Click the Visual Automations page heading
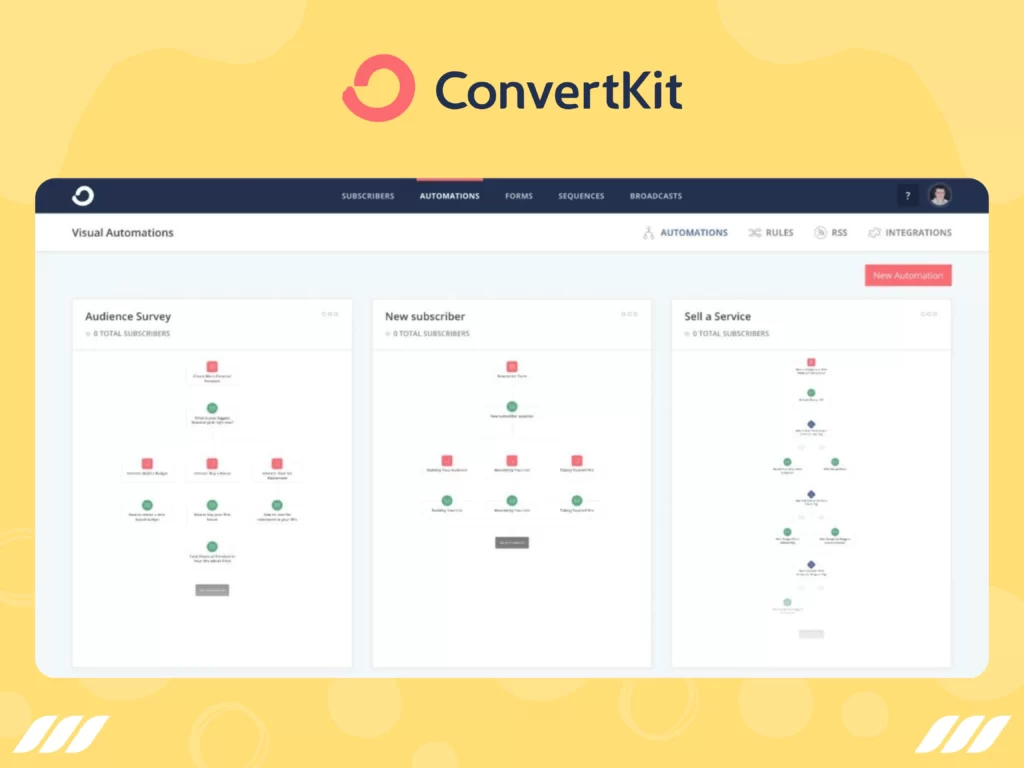The width and height of the screenshot is (1024, 768). 123,232
